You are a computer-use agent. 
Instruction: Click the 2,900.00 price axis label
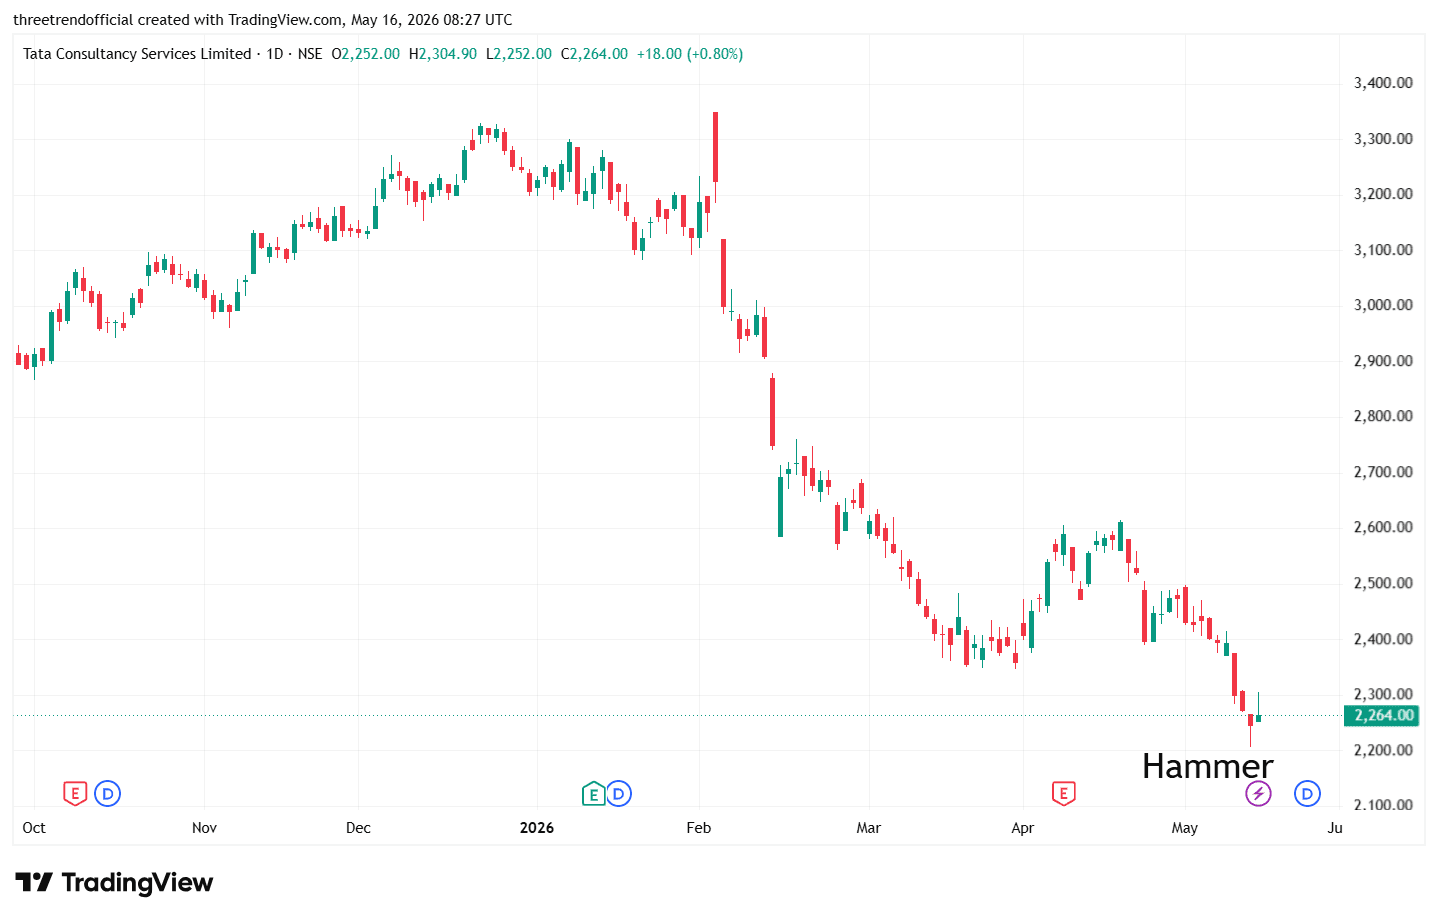(1383, 361)
